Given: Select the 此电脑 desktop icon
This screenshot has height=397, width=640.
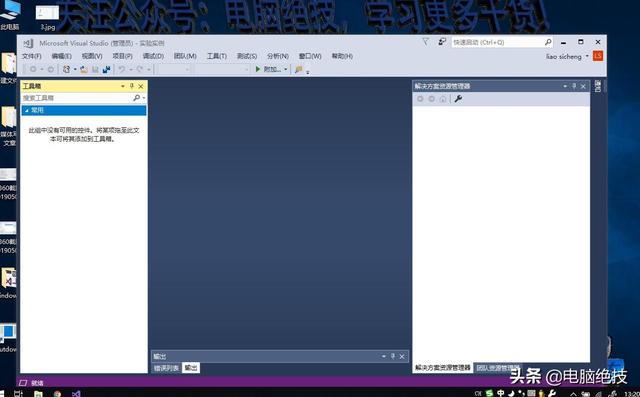Looking at the screenshot, I should click(x=10, y=16).
